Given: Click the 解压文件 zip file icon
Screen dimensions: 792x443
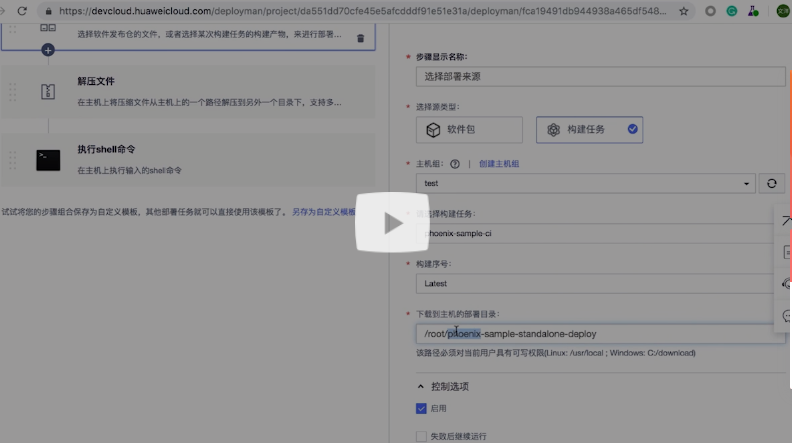Looking at the screenshot, I should (48, 91).
